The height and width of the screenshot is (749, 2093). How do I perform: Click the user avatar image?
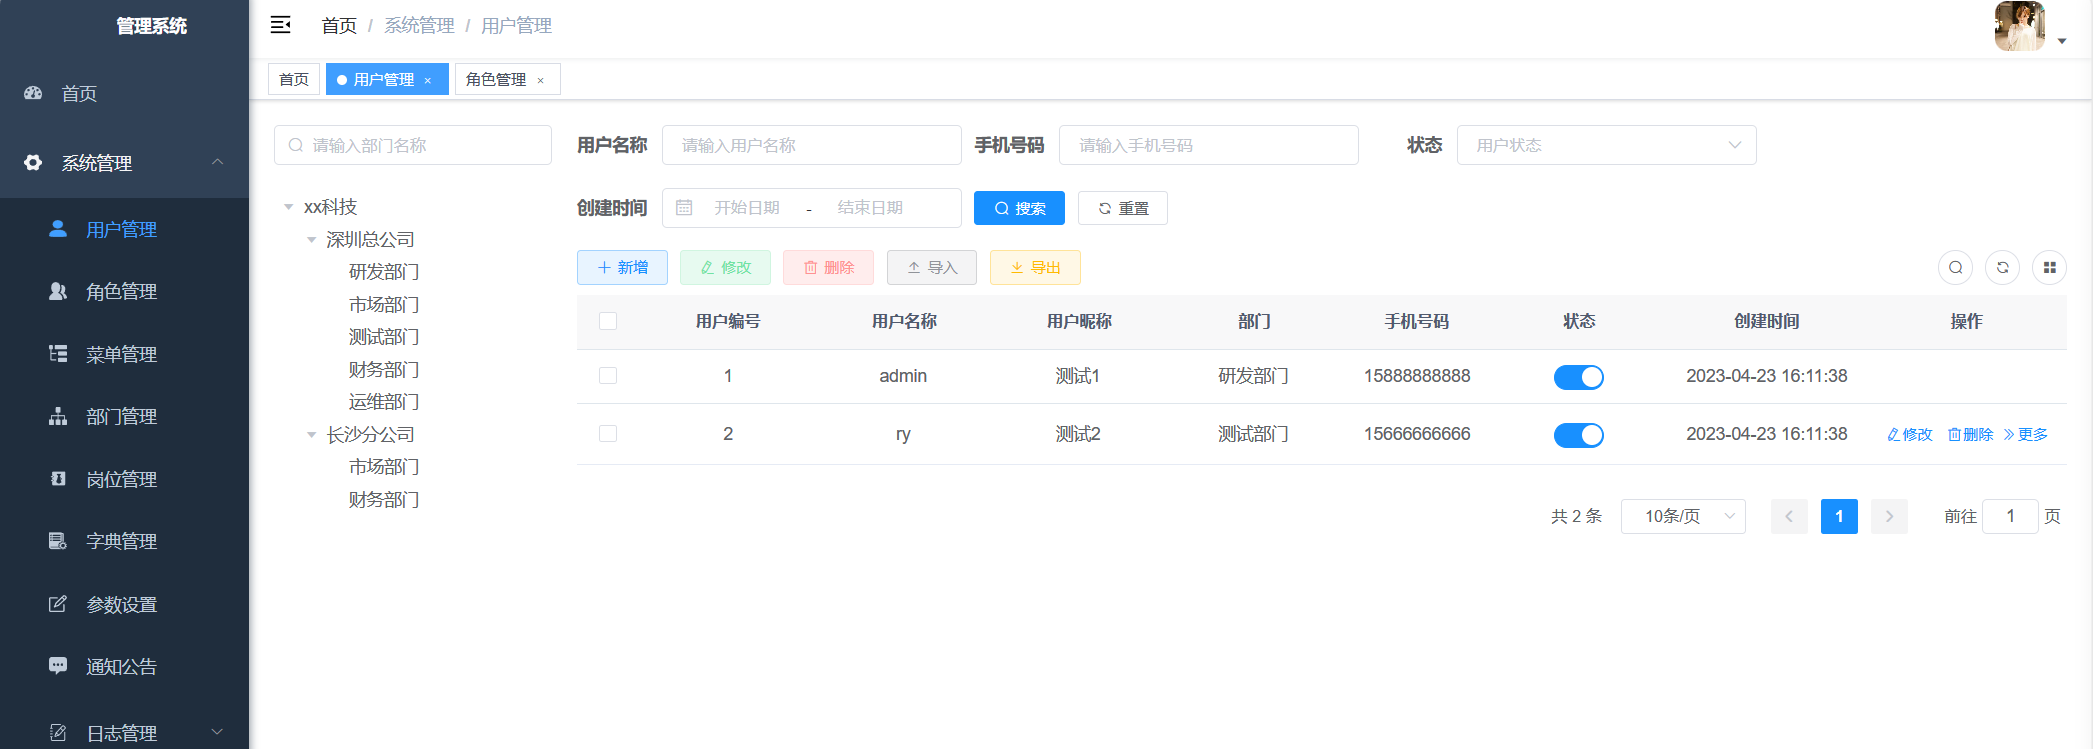tap(2019, 26)
